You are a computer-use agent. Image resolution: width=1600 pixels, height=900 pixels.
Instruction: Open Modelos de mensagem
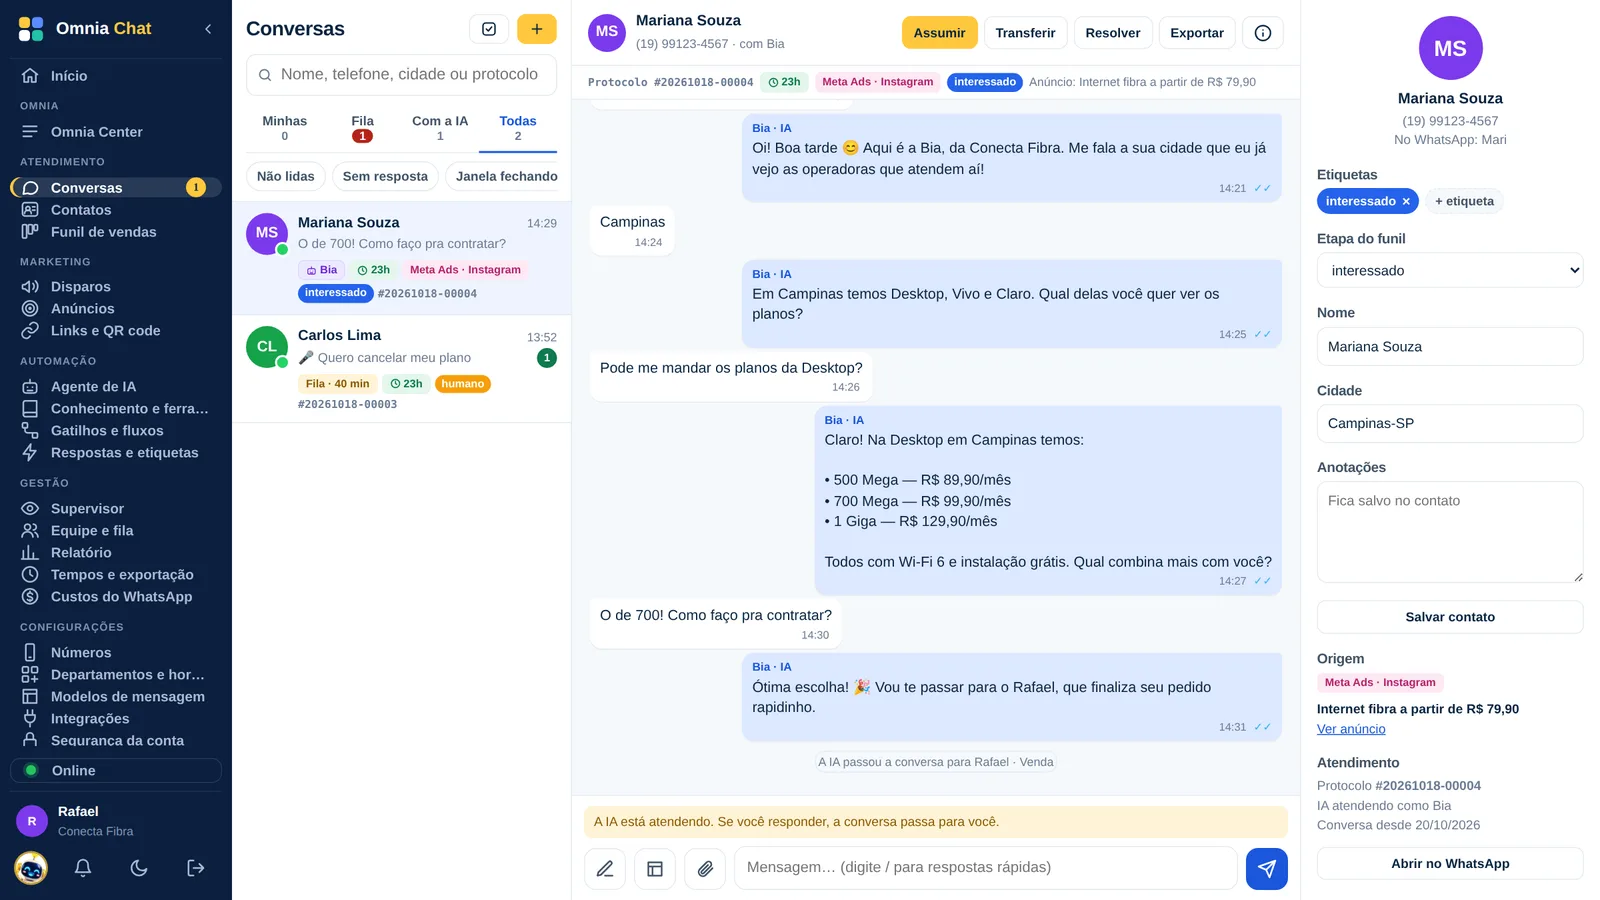(x=116, y=697)
